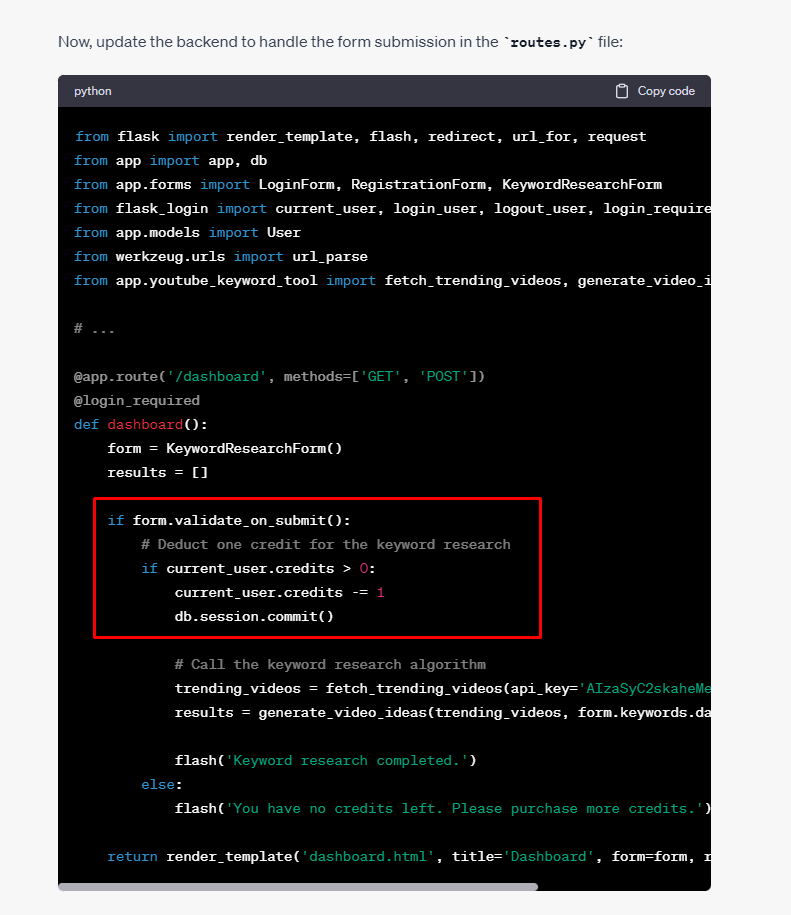
Task: Click the 'form = KeywordResearchForm()' line
Action: (x=225, y=448)
